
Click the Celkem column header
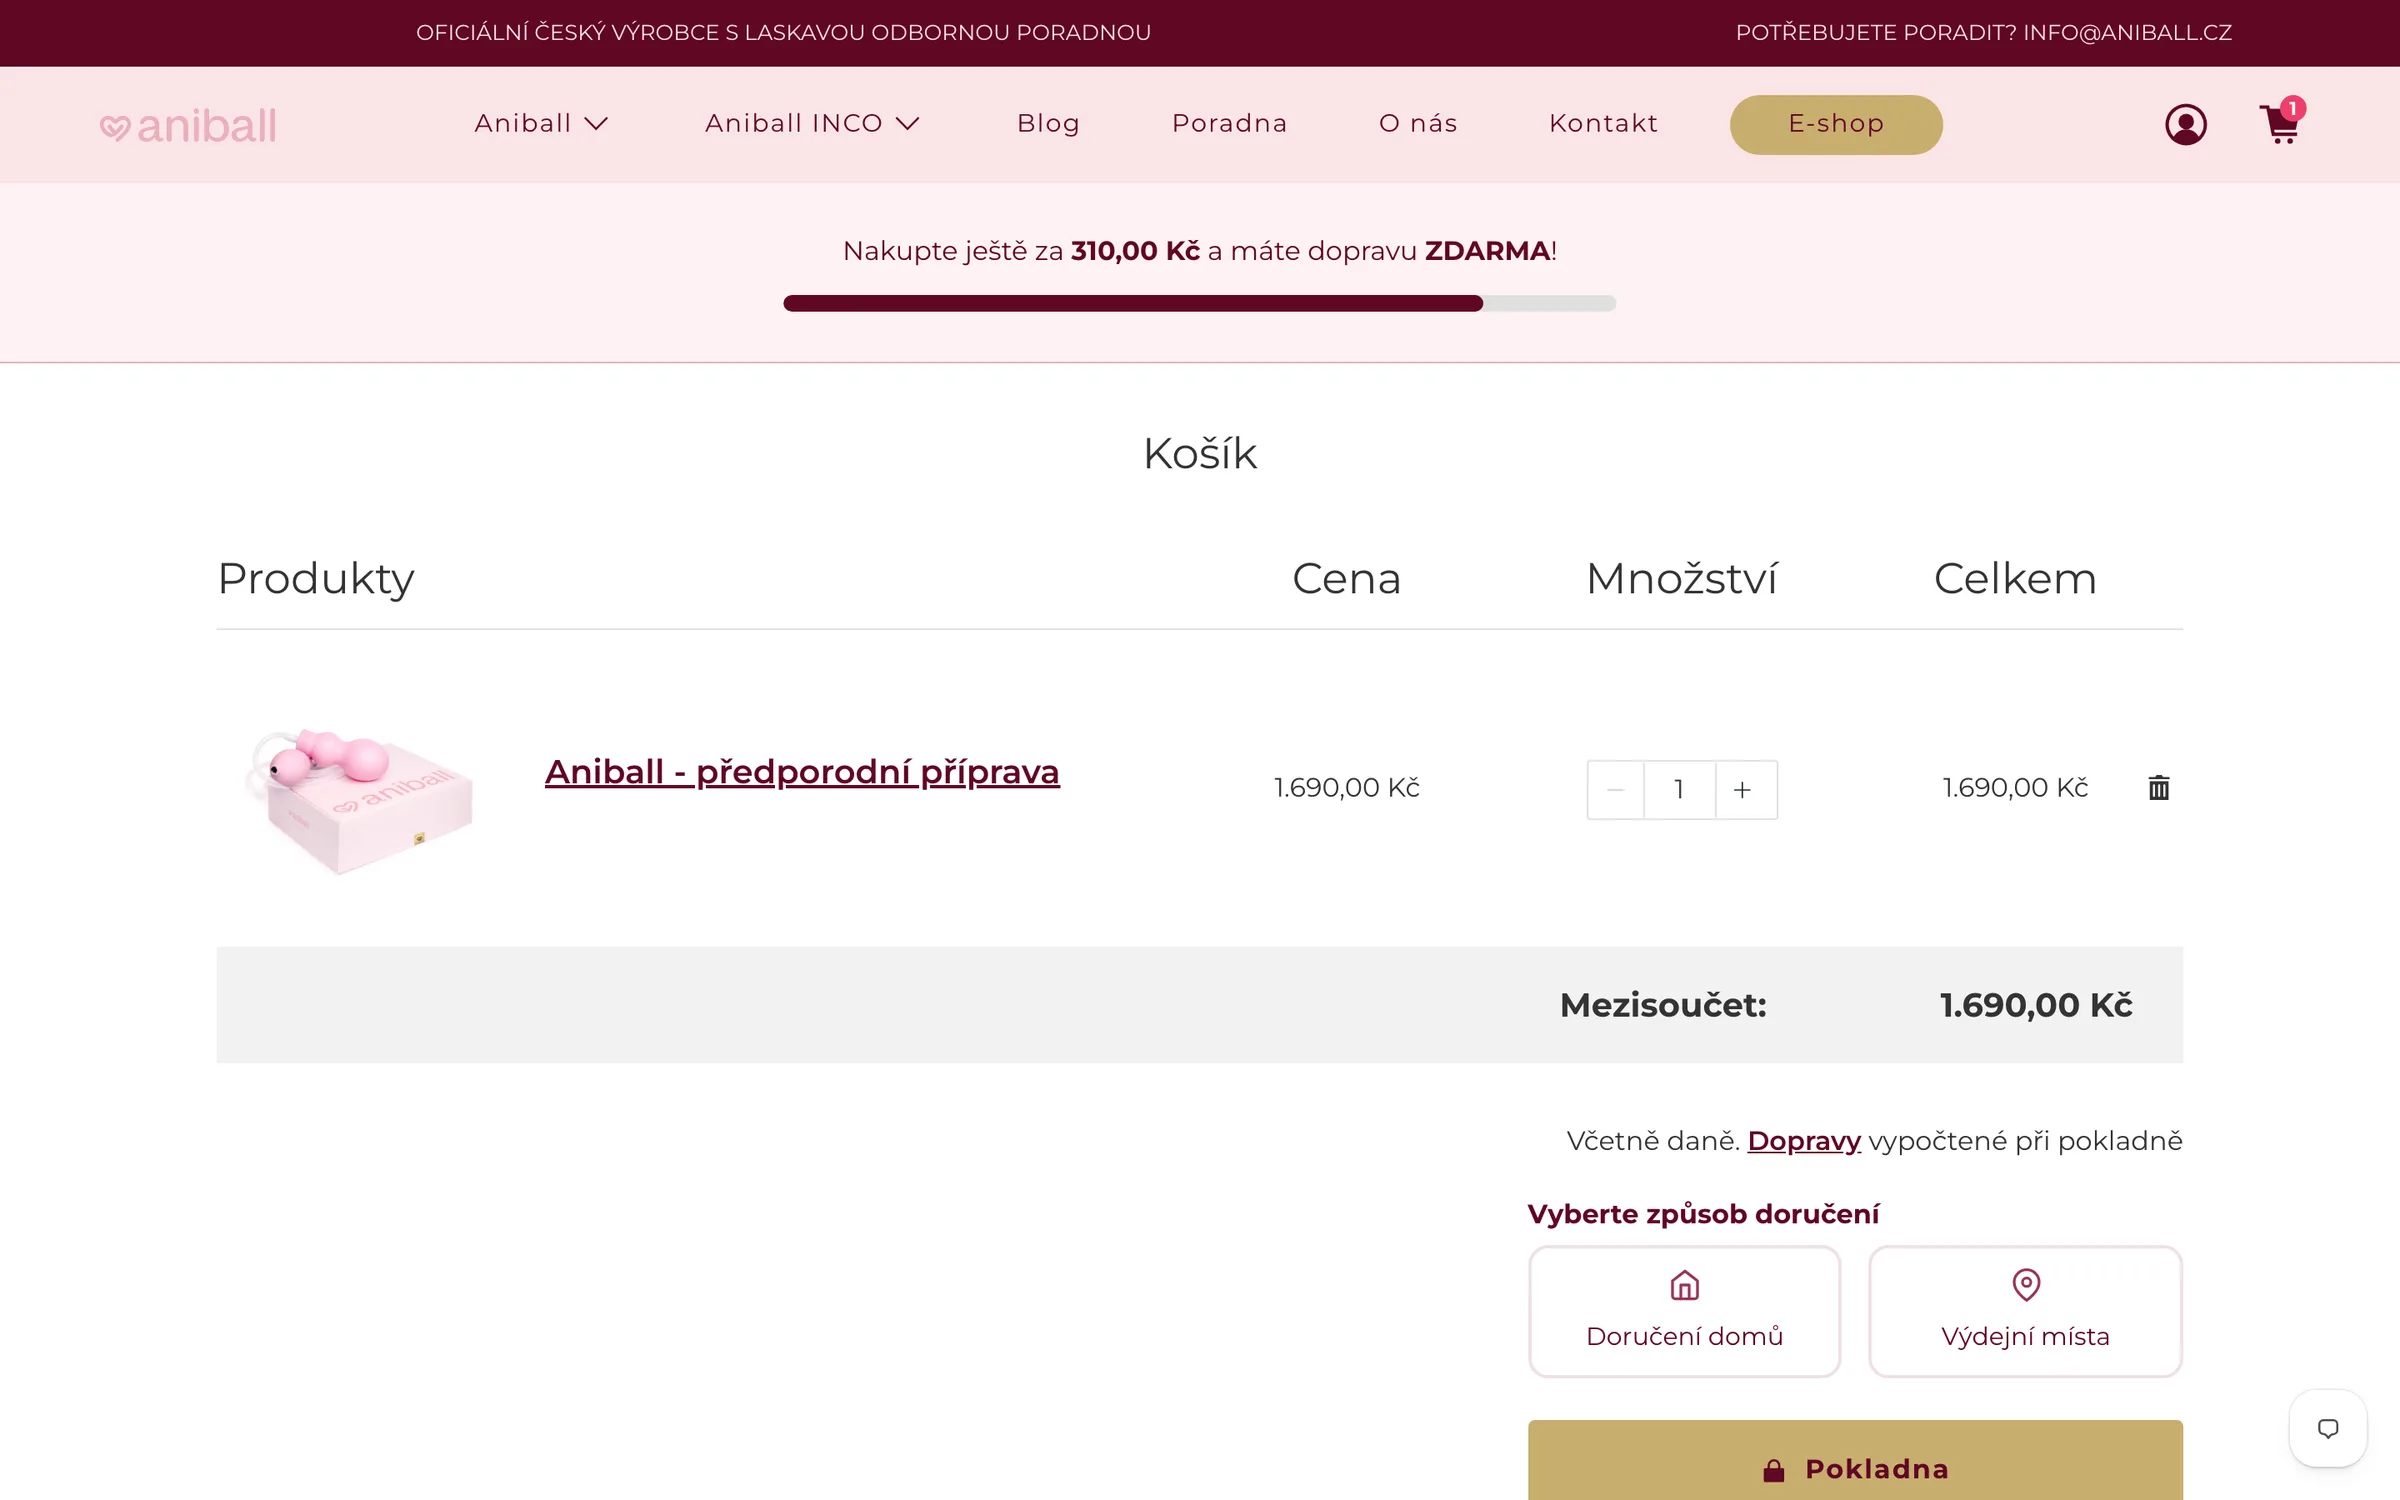(x=2015, y=578)
